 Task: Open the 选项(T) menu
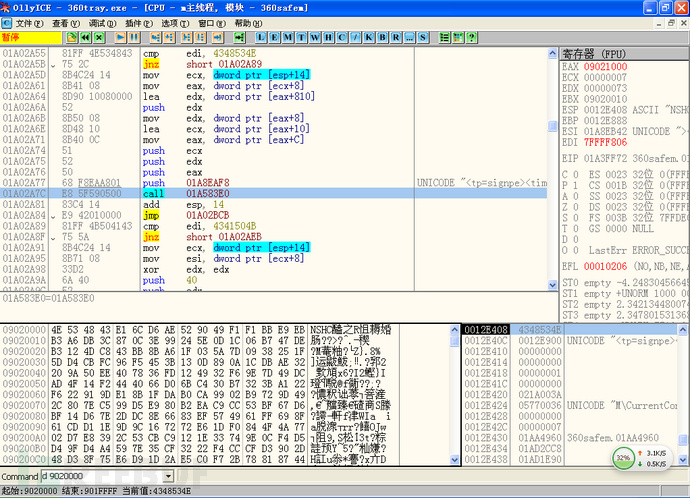click(x=175, y=23)
